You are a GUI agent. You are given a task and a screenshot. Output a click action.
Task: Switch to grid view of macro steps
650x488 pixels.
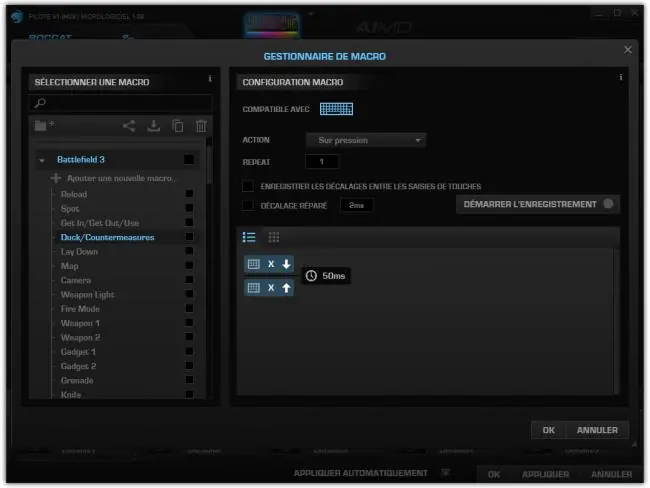pos(274,237)
